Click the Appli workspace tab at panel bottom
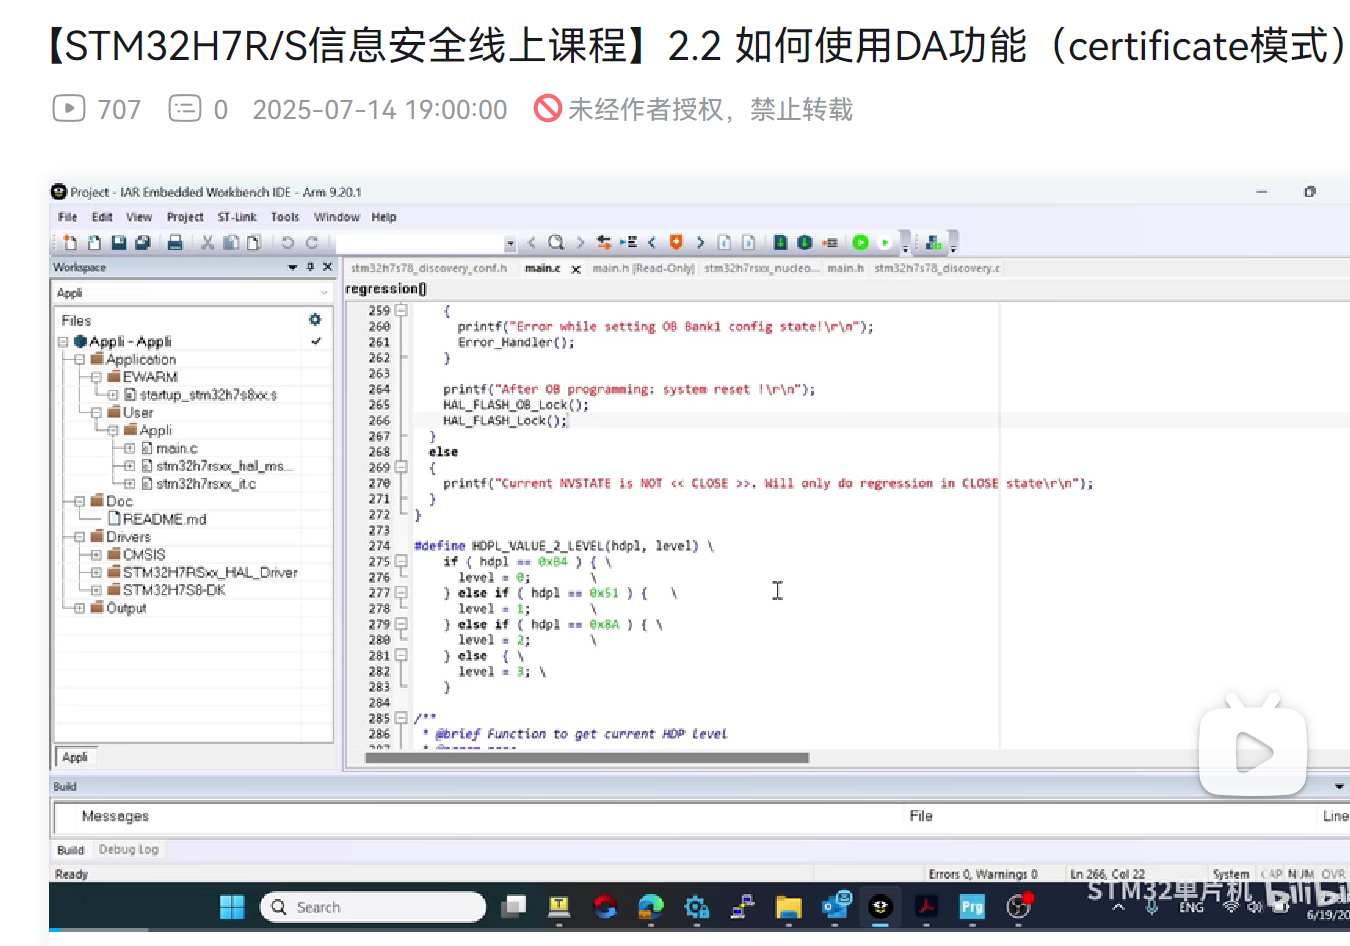The height and width of the screenshot is (946, 1350). point(75,757)
